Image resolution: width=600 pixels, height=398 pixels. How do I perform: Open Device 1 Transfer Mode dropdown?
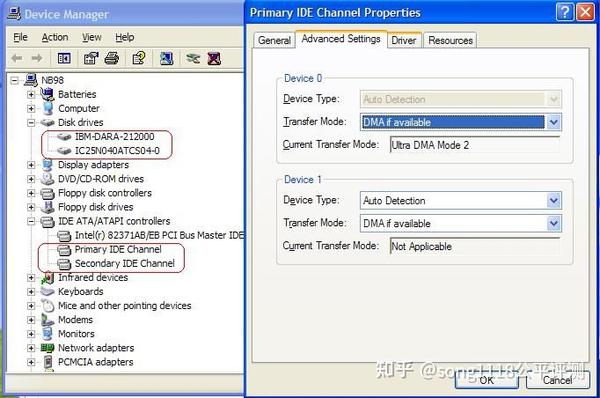point(553,223)
